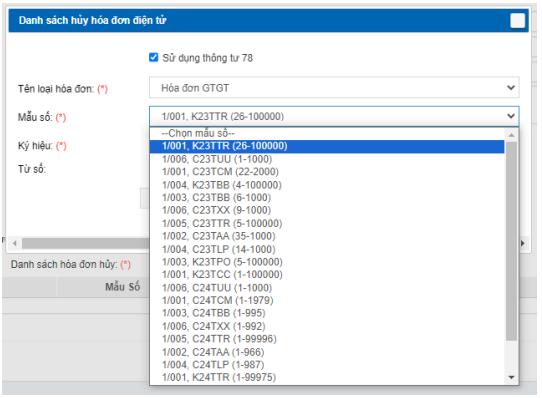The width and height of the screenshot is (542, 398).
Task: Click the dropdown list scroll up arrow
Action: point(512,135)
